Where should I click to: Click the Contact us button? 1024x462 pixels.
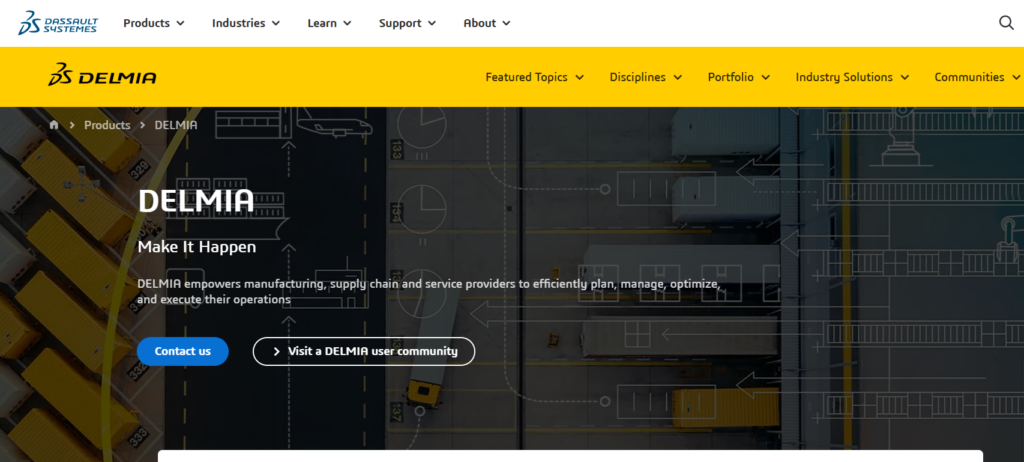(x=183, y=351)
